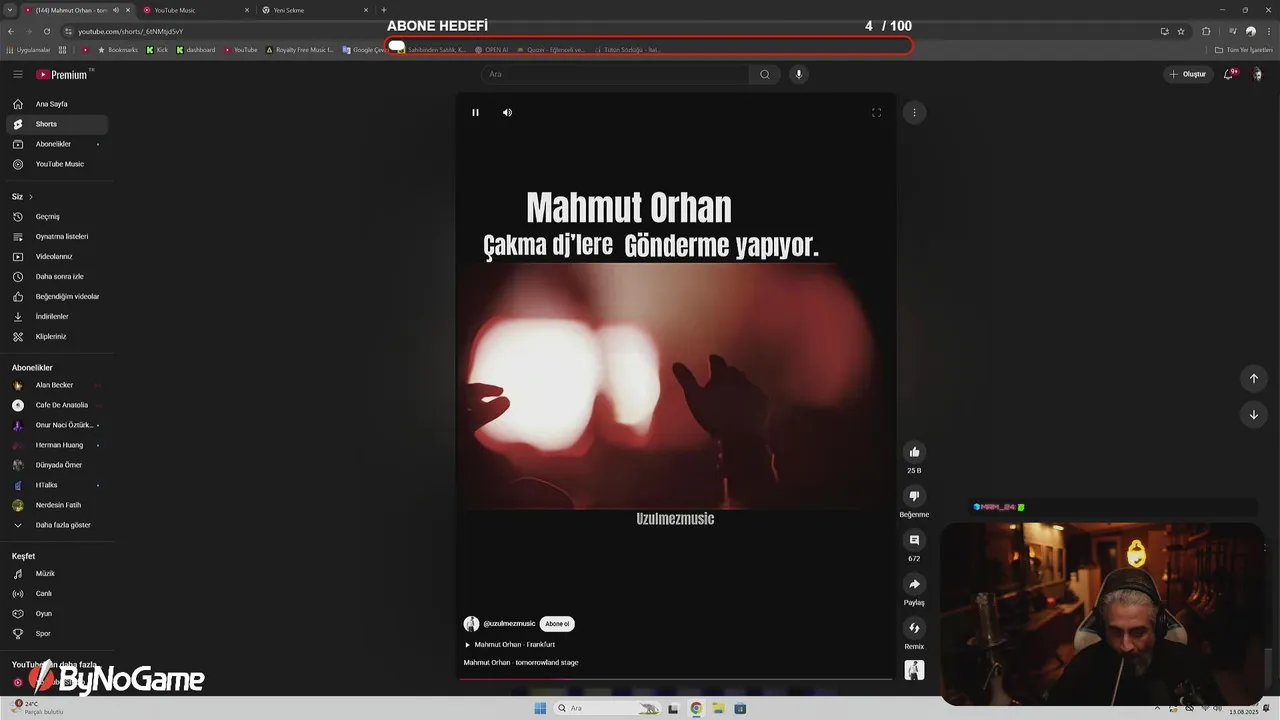
Task: Open the notifications bell
Action: (1229, 74)
